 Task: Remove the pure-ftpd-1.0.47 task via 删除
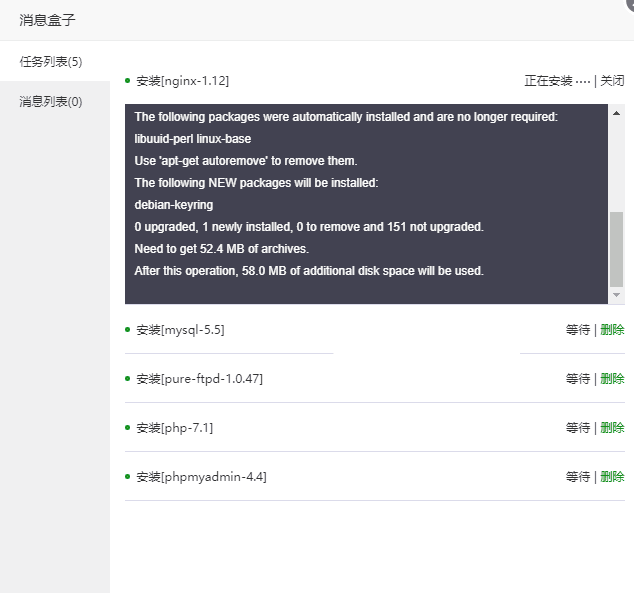(x=612, y=379)
